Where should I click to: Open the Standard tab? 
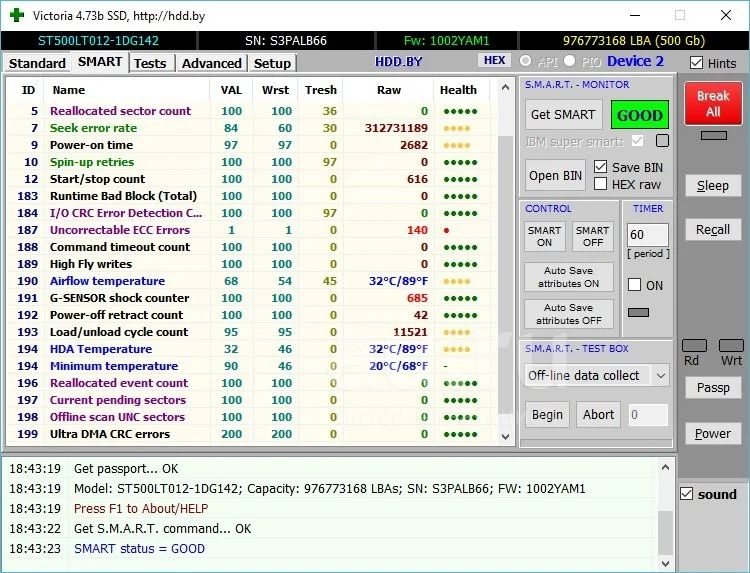tap(37, 64)
